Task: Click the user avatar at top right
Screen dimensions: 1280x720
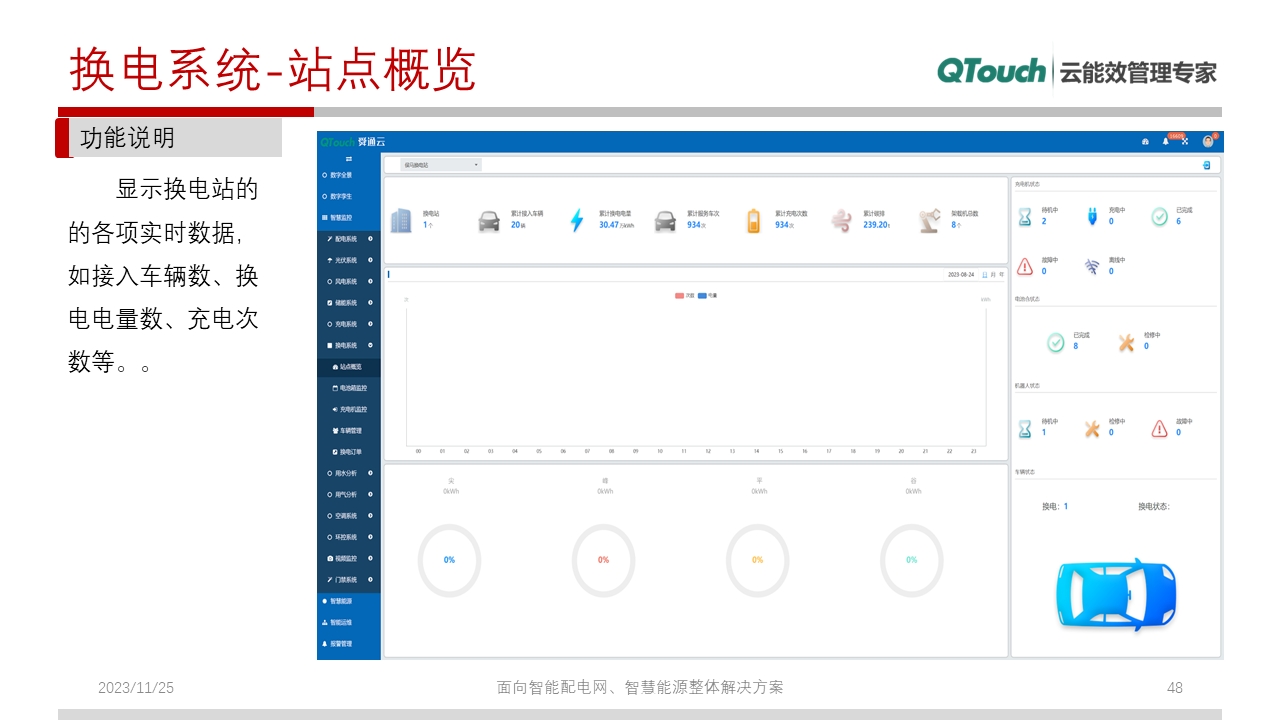Action: click(x=1208, y=140)
